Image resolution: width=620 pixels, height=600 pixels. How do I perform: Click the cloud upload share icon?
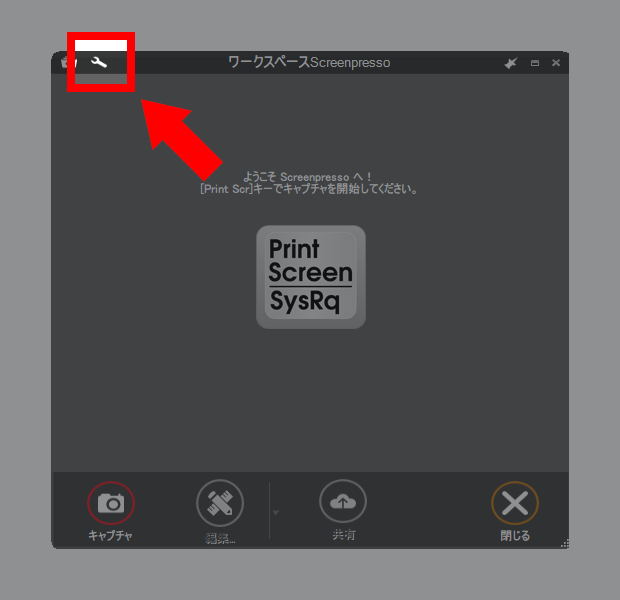tap(343, 502)
